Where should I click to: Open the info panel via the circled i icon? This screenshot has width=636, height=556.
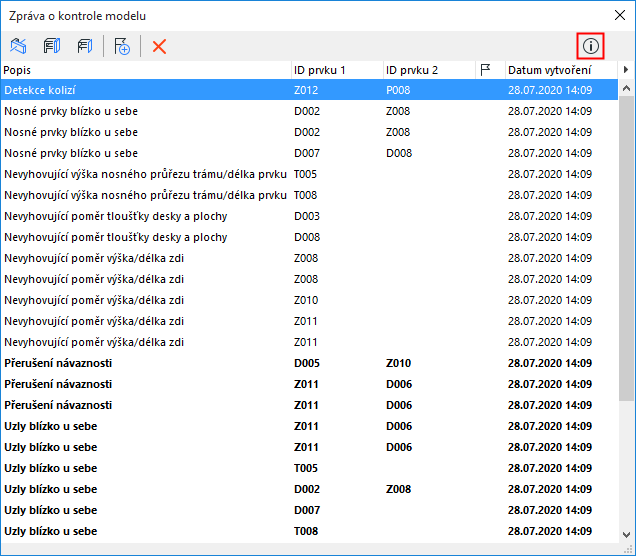591,46
